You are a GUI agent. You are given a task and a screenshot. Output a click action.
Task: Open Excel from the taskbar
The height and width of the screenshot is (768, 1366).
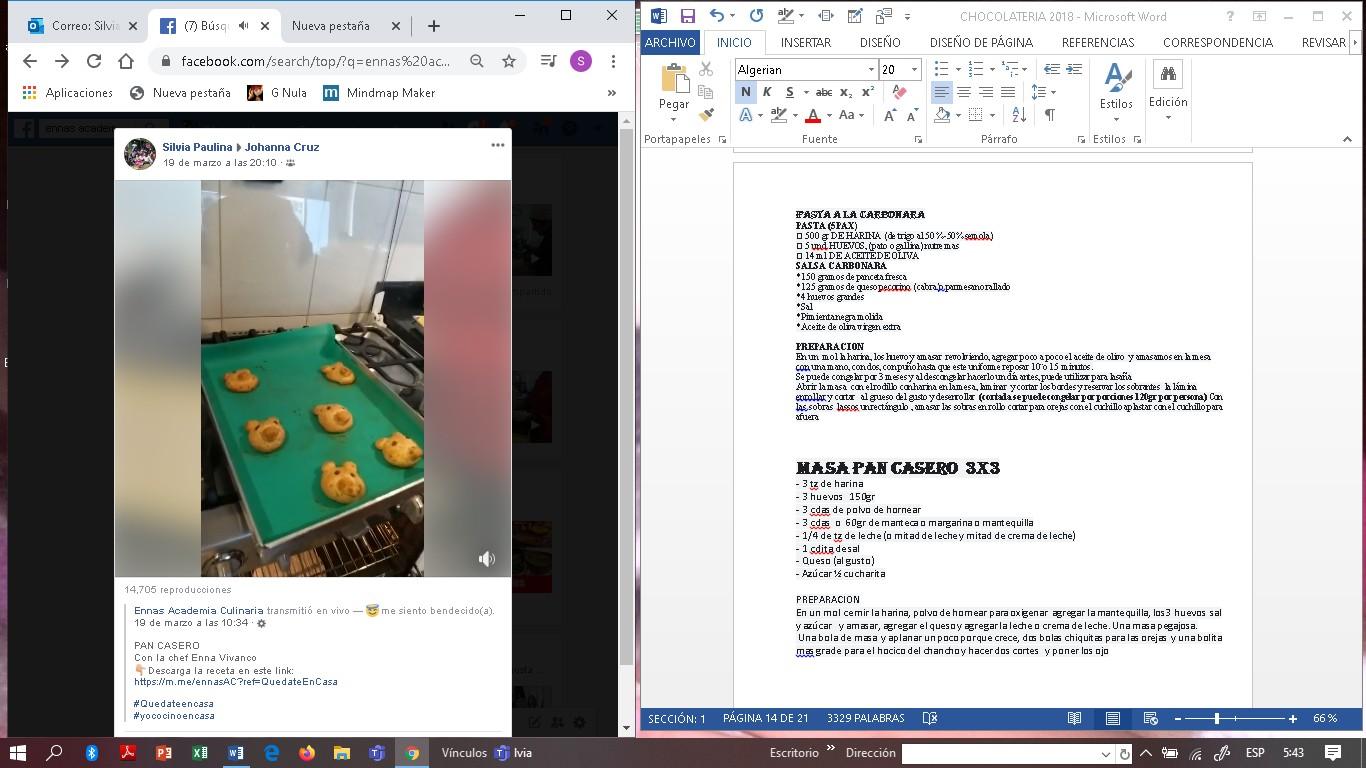click(x=200, y=753)
